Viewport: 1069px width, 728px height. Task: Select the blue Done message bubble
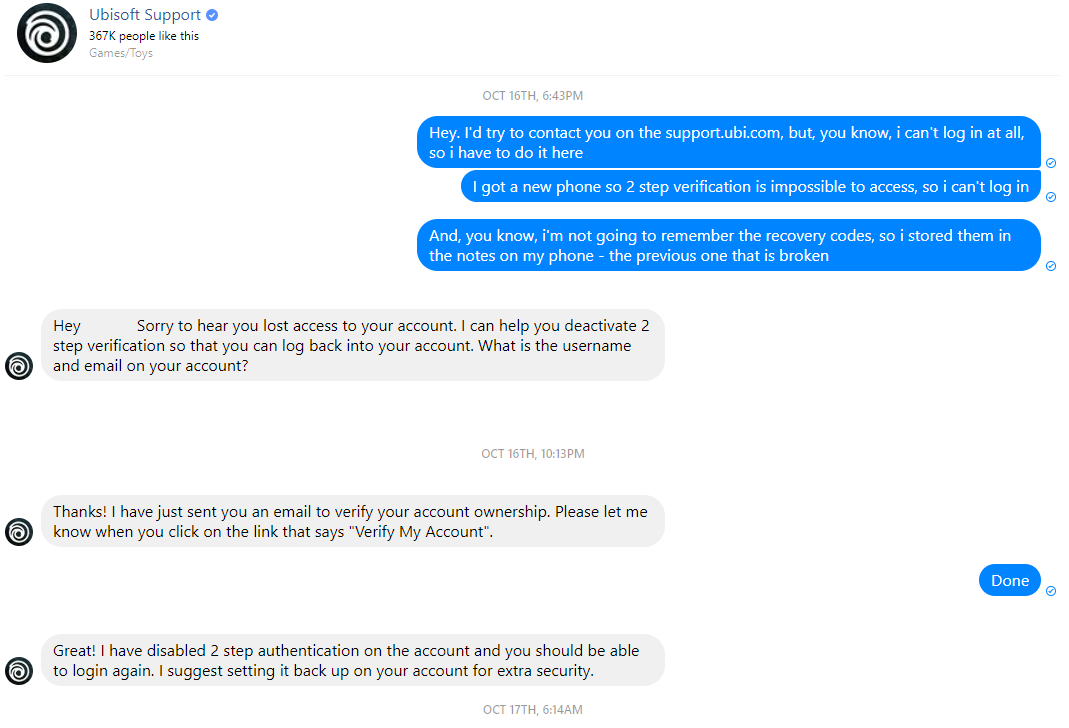[1010, 580]
